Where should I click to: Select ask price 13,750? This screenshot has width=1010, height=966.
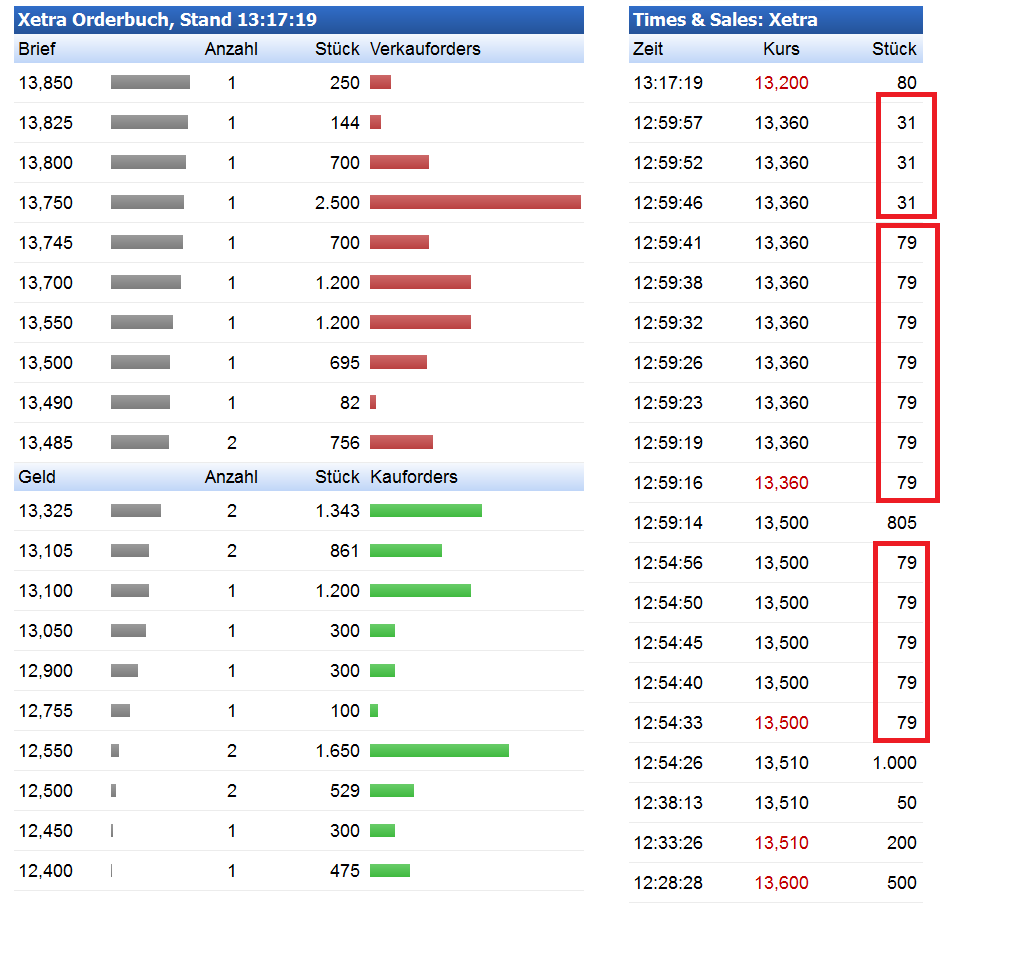tap(46, 203)
